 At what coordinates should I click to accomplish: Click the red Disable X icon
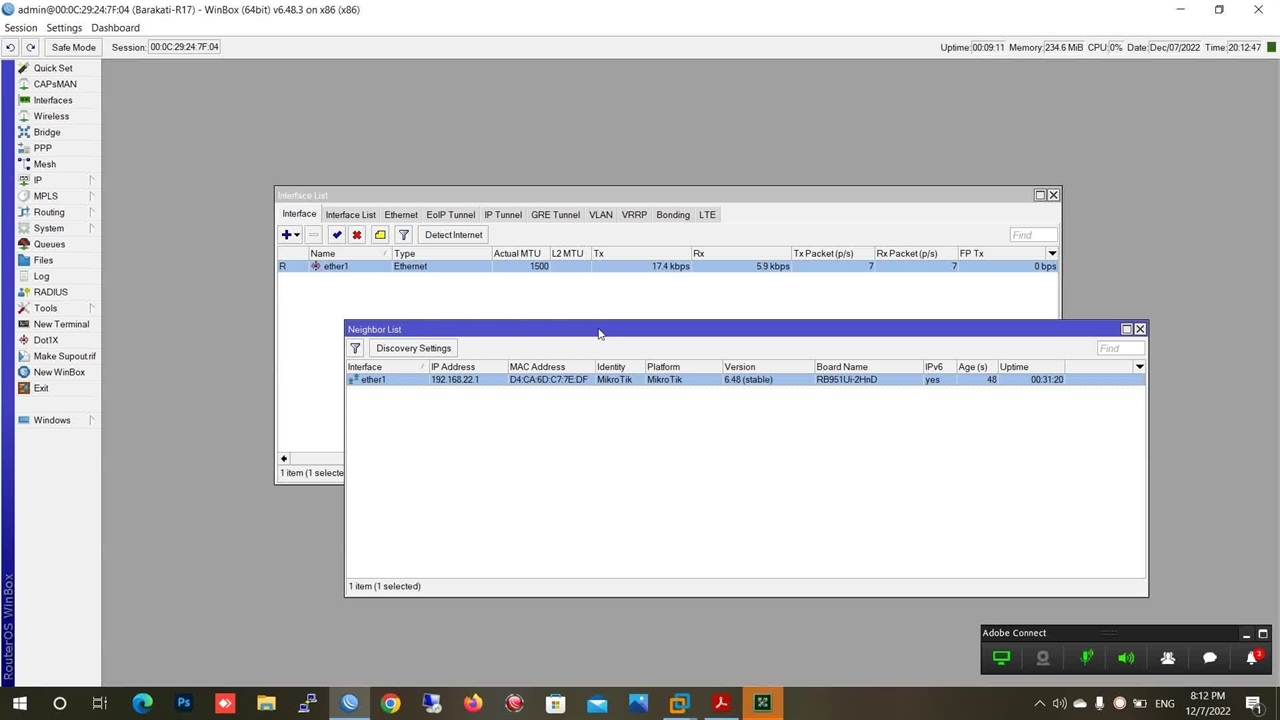(x=356, y=235)
